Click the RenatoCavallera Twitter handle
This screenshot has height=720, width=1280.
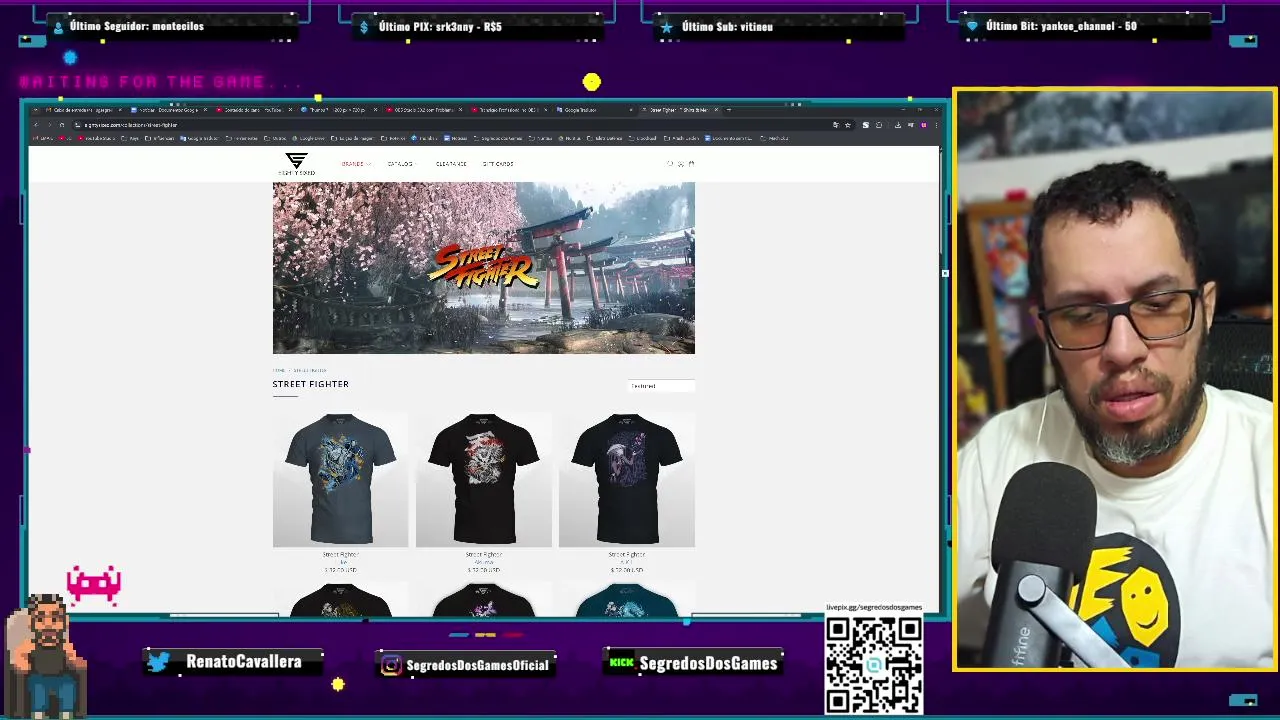click(244, 662)
